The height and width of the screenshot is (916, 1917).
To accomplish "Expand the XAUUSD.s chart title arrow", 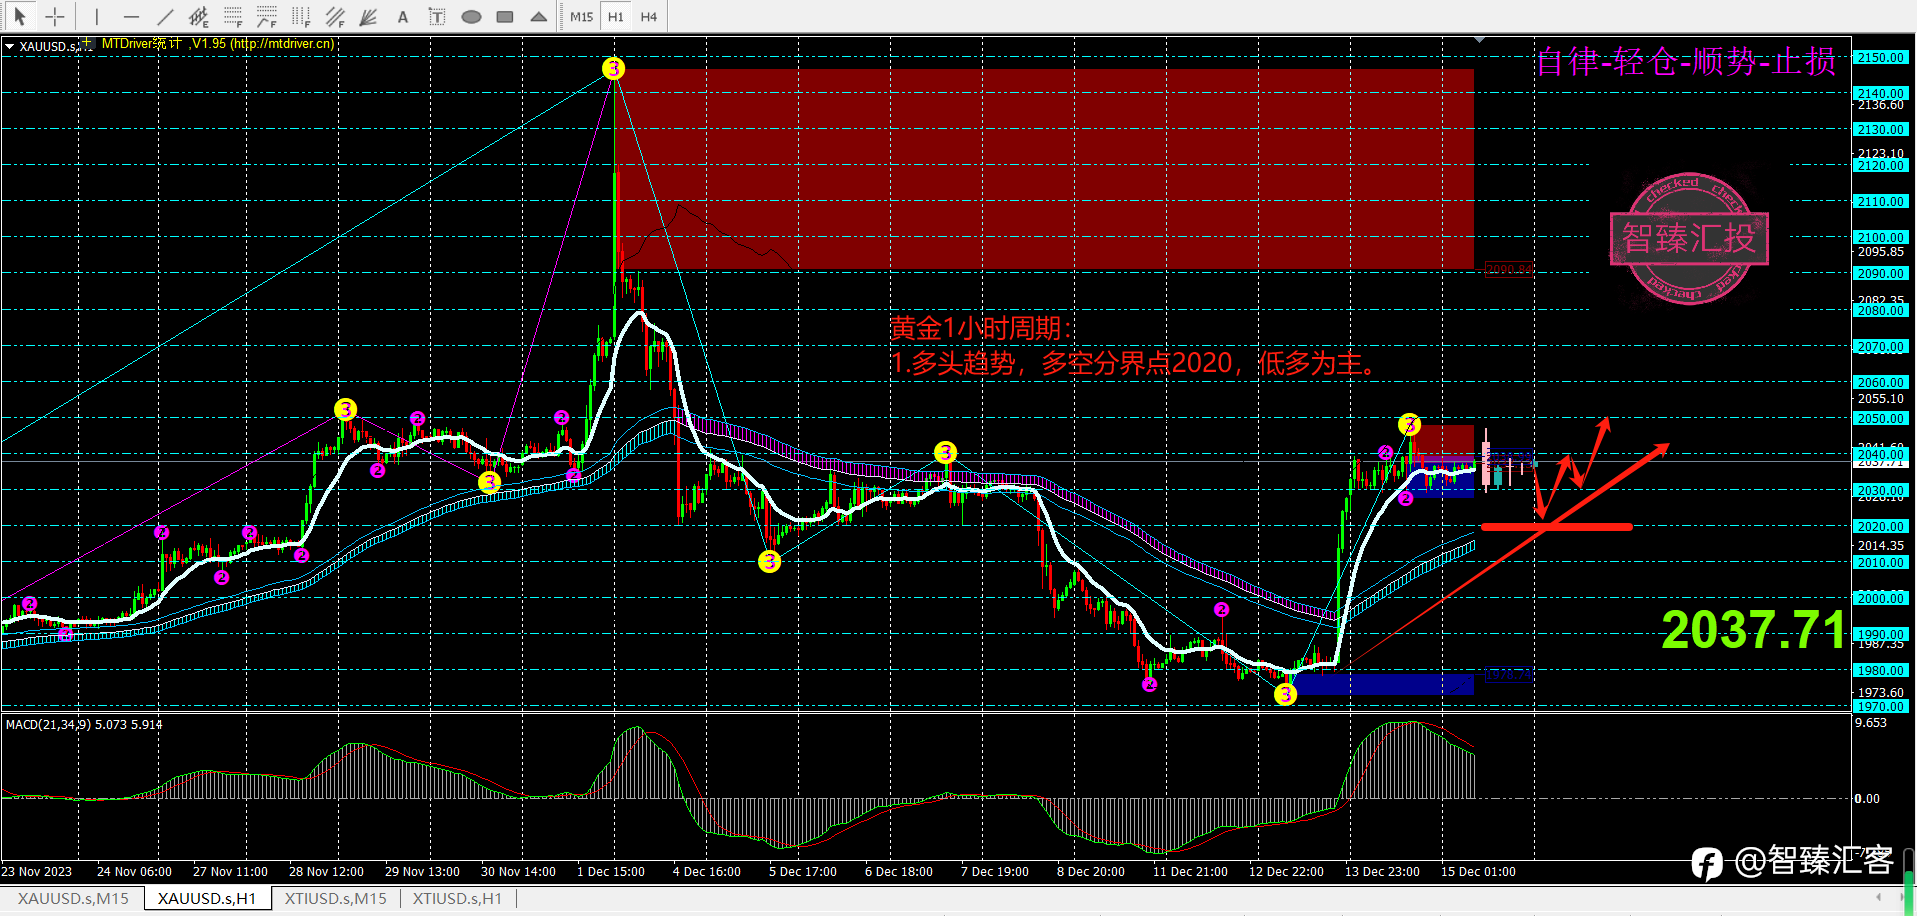I will 9,46.
